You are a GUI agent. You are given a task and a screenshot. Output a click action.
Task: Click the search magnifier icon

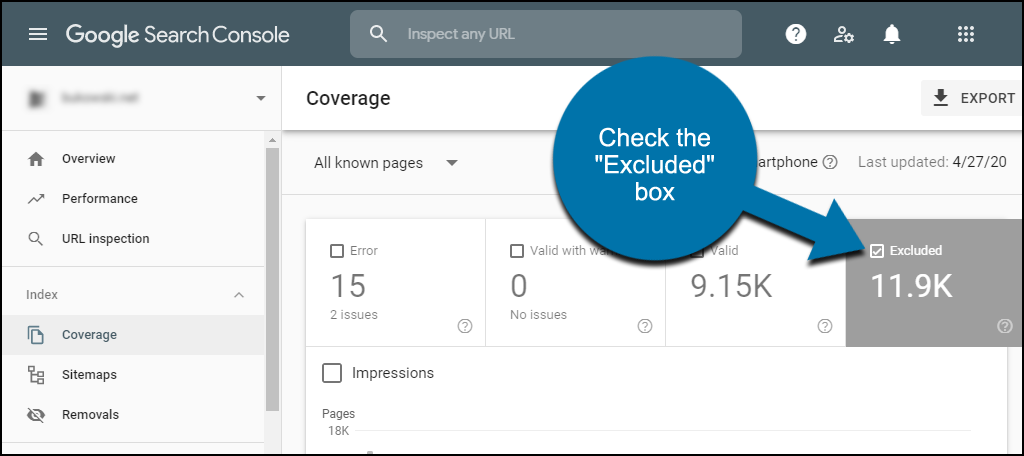click(379, 33)
